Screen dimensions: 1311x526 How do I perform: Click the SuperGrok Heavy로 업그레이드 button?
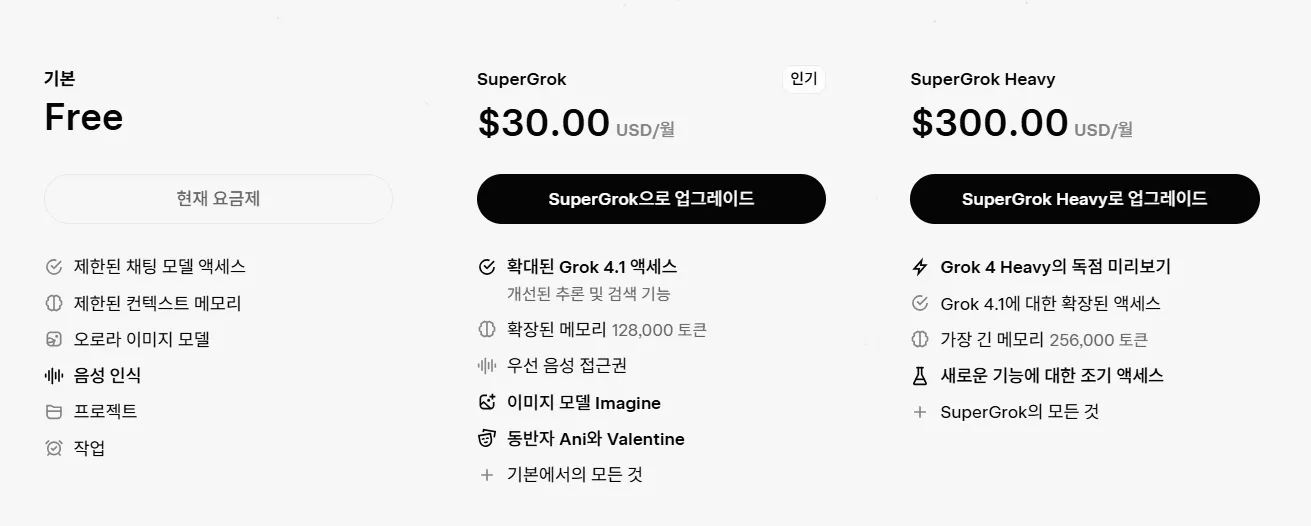(1084, 199)
